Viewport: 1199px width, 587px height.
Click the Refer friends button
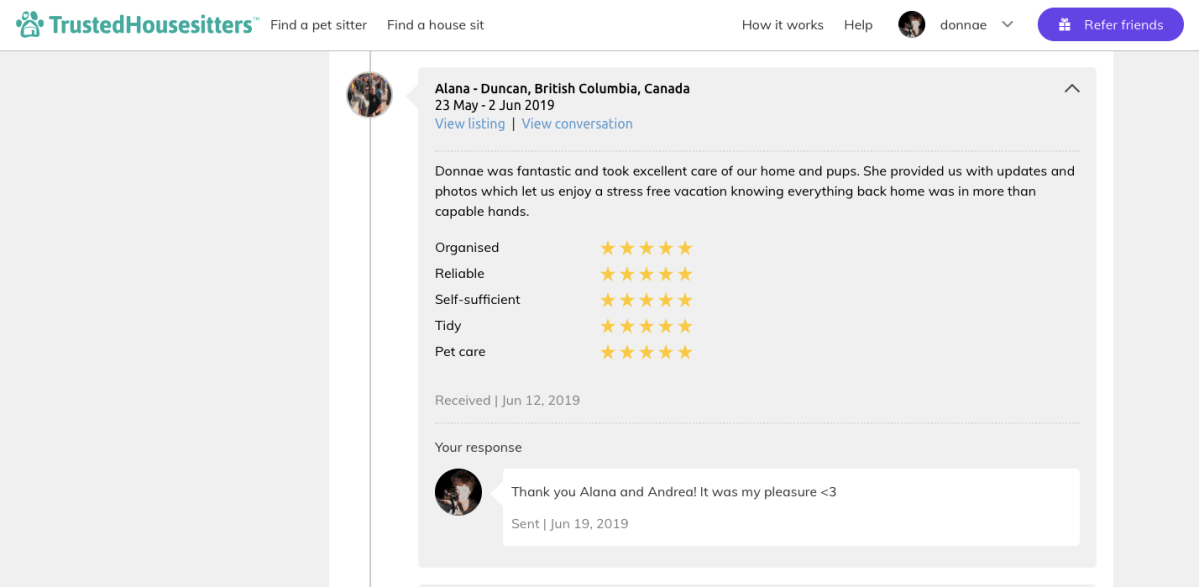click(1110, 25)
